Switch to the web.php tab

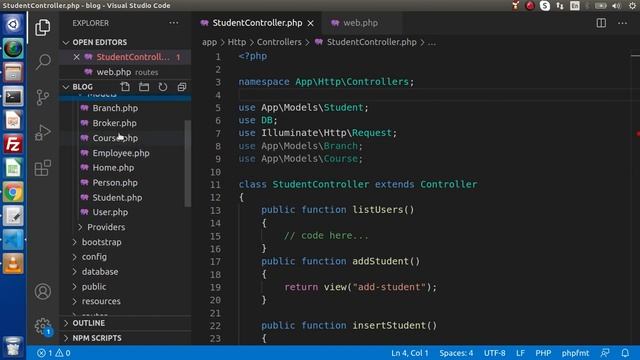pos(360,23)
